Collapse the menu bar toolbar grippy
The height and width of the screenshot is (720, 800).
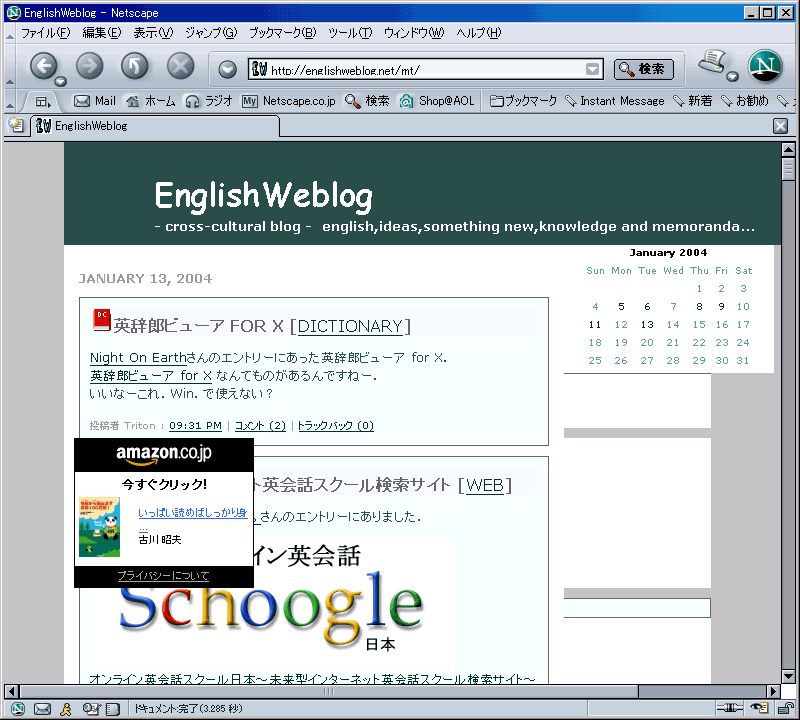pyautogui.click(x=10, y=35)
